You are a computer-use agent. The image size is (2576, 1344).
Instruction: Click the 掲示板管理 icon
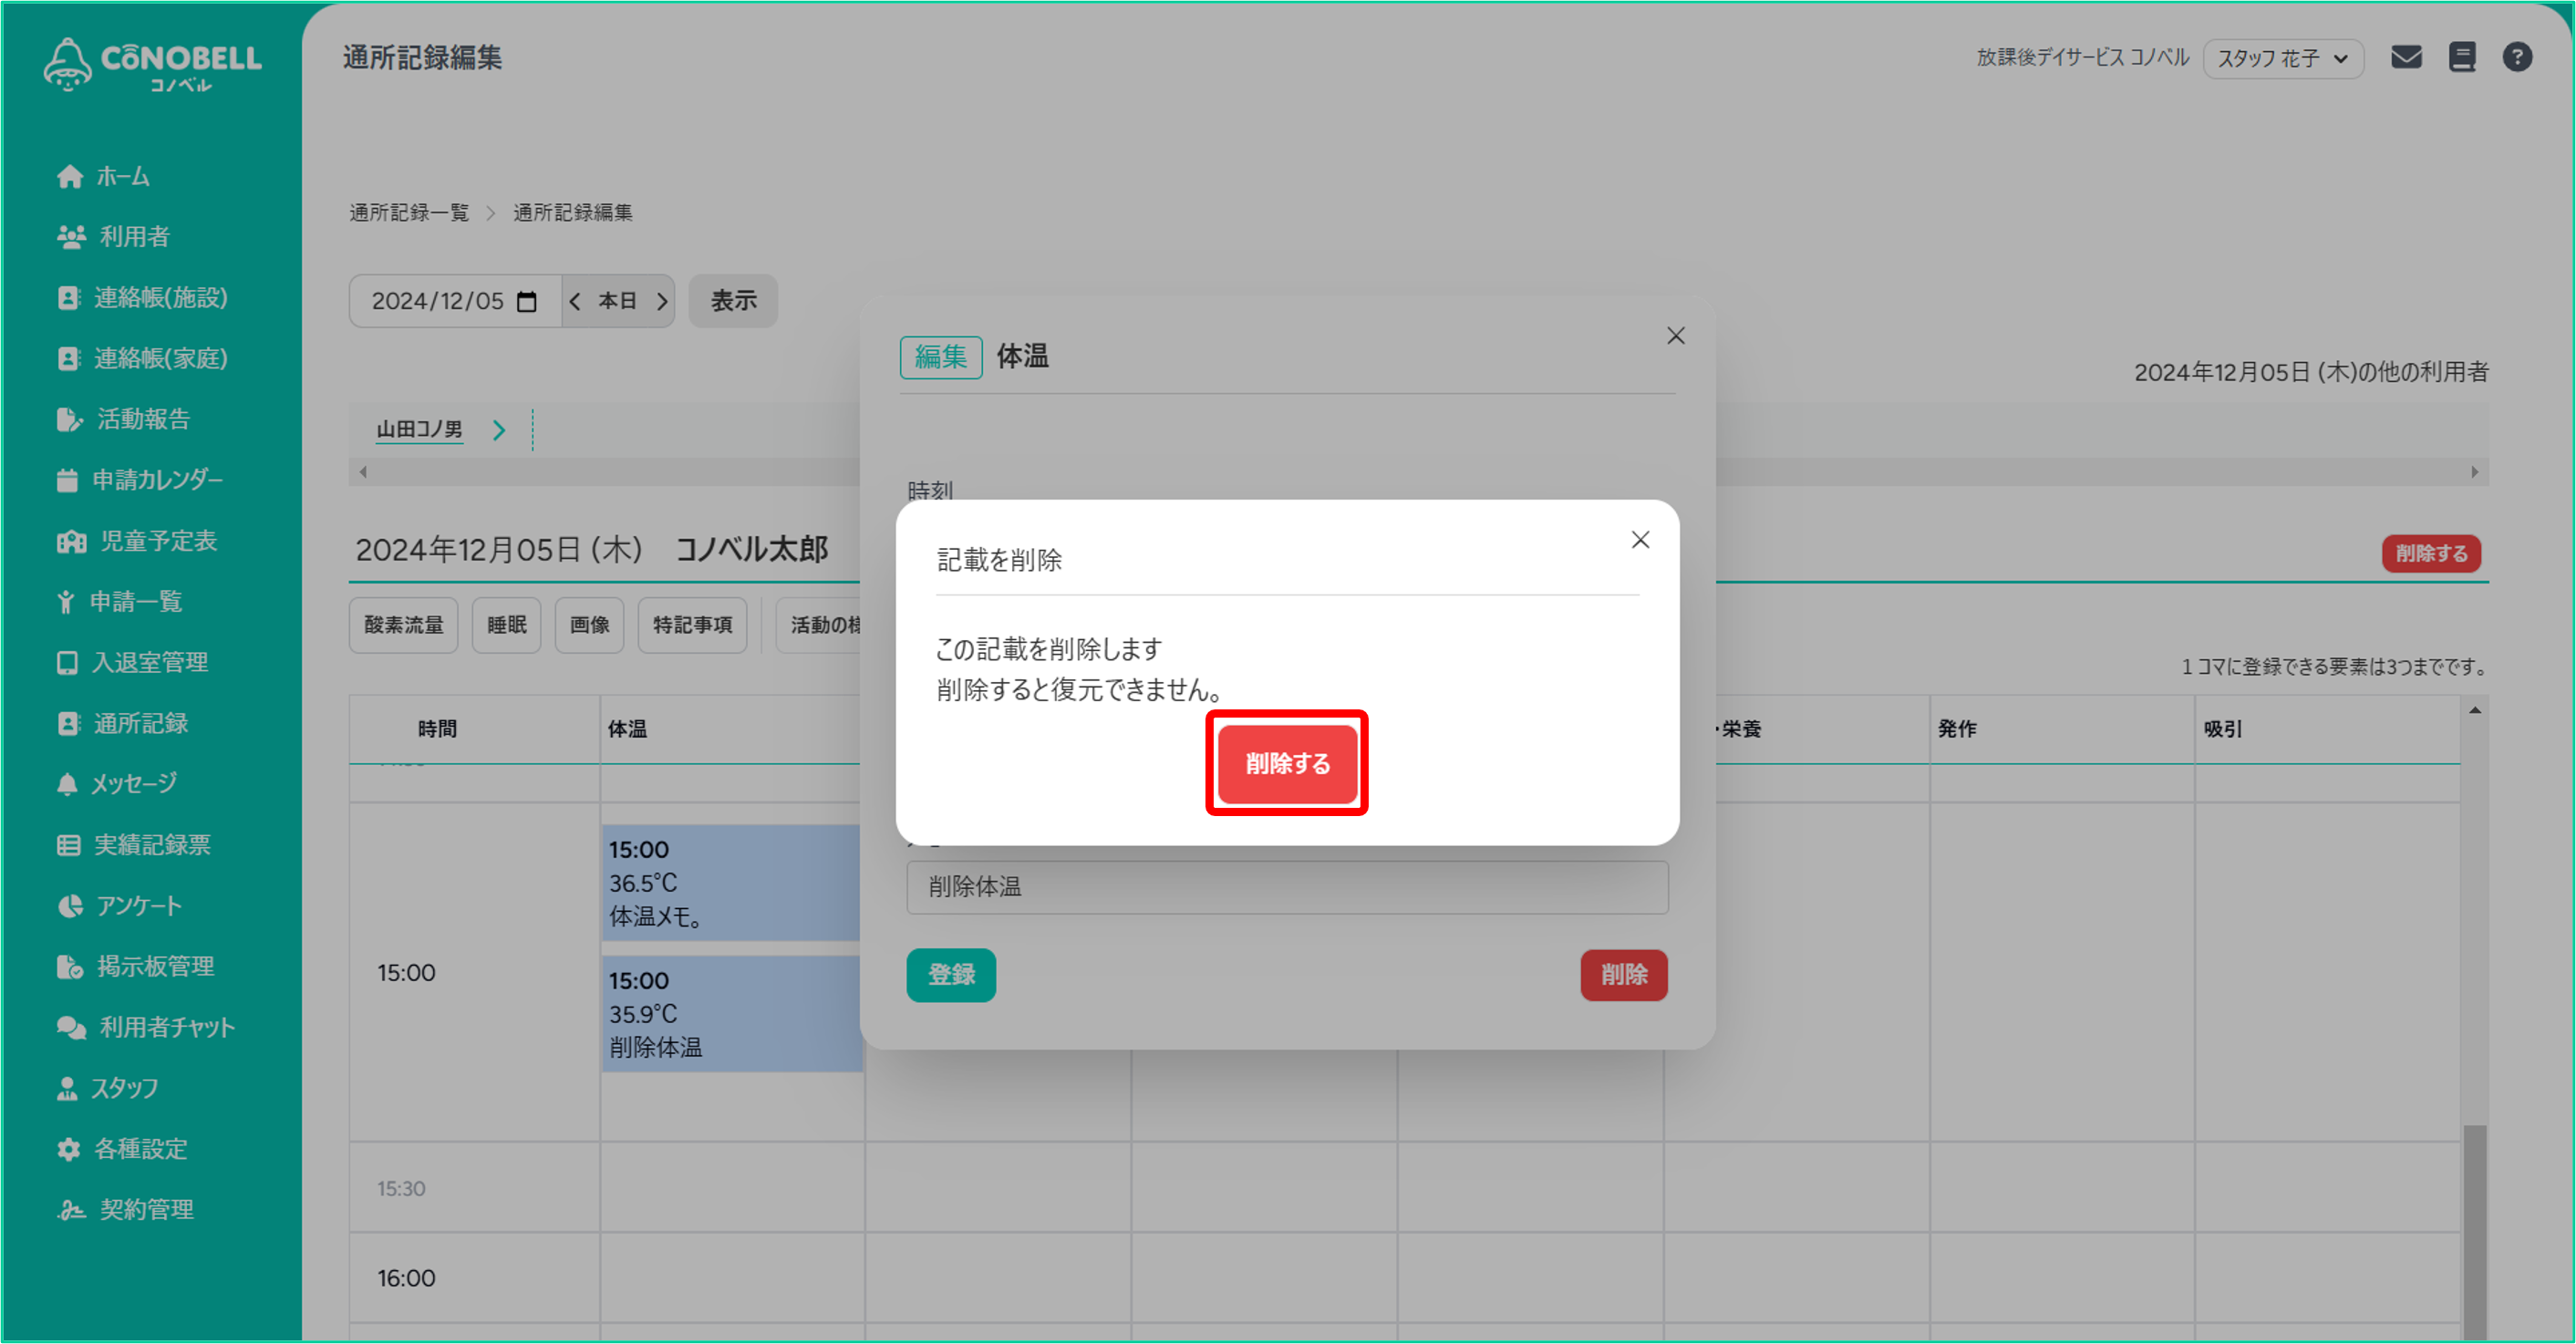[x=70, y=966]
